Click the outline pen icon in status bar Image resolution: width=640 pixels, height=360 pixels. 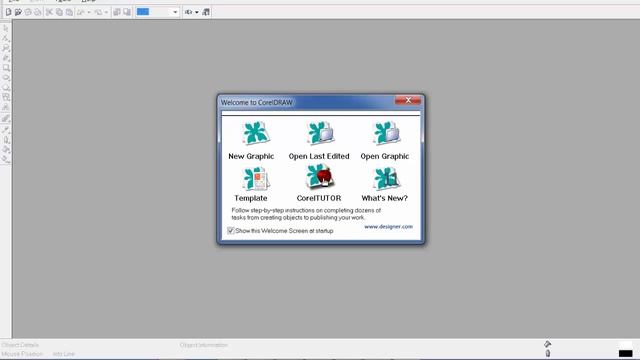(547, 353)
